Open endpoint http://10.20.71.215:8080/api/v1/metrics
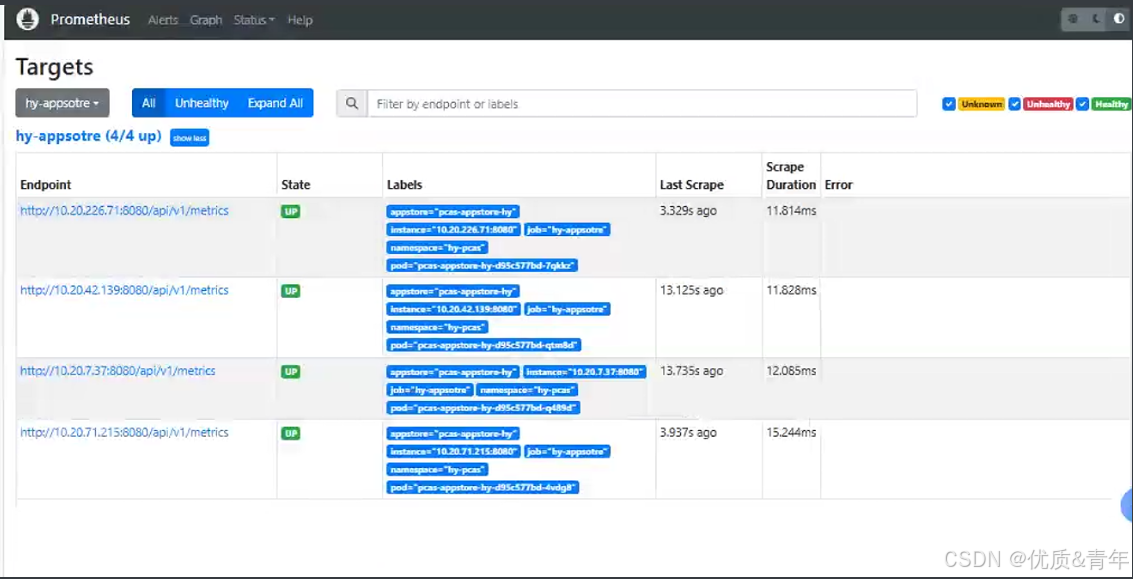 [124, 432]
